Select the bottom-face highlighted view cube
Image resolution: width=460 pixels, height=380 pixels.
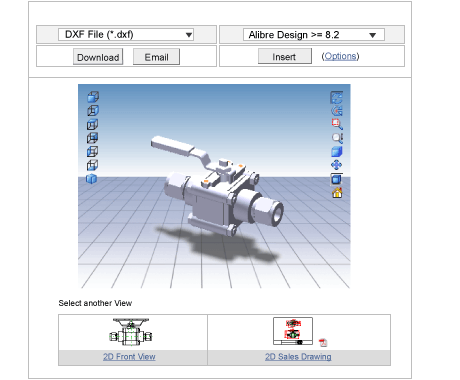pos(92,165)
